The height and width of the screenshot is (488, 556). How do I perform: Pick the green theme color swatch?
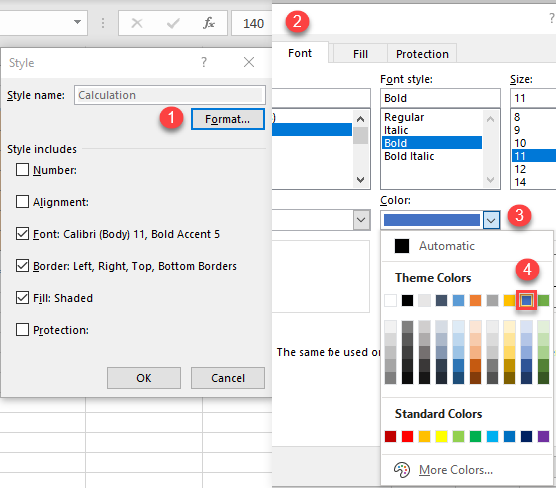point(544,300)
